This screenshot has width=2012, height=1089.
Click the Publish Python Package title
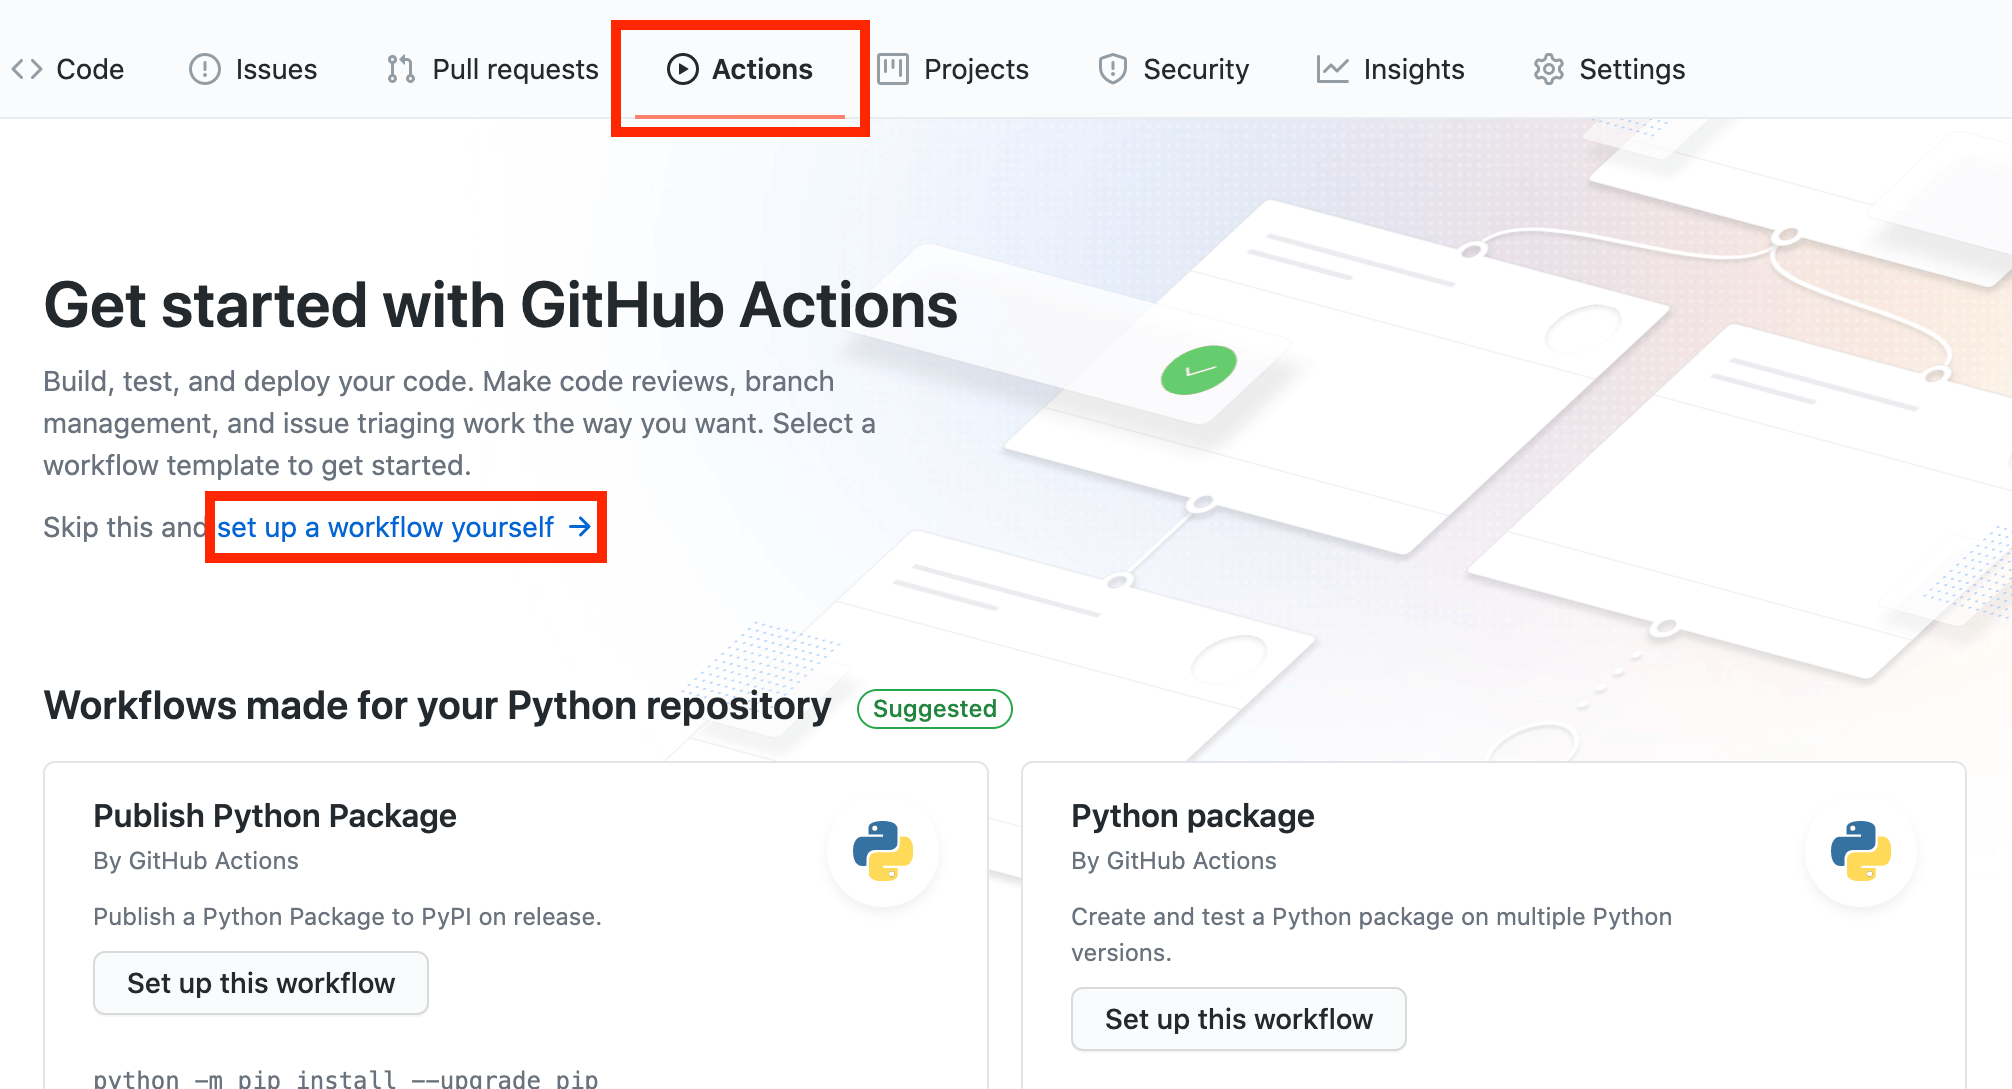click(x=275, y=816)
